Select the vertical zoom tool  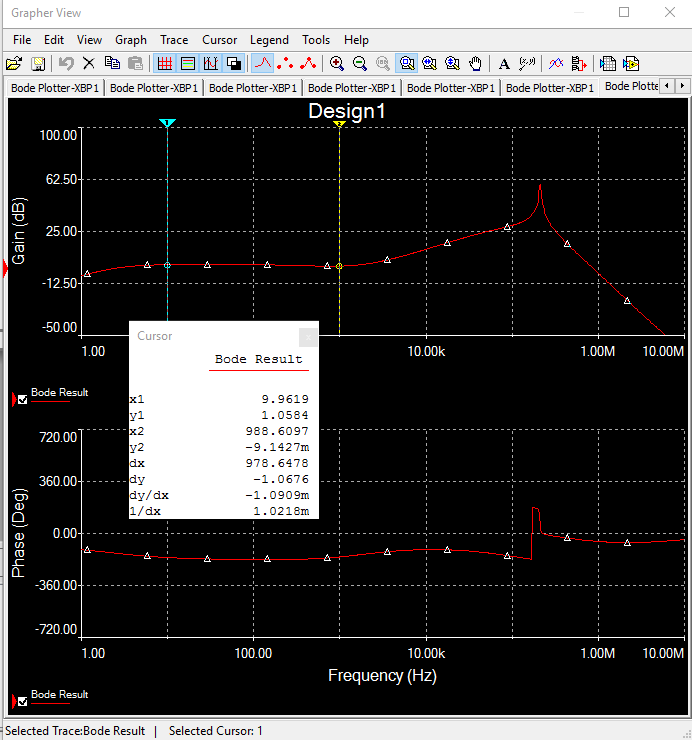pos(452,63)
